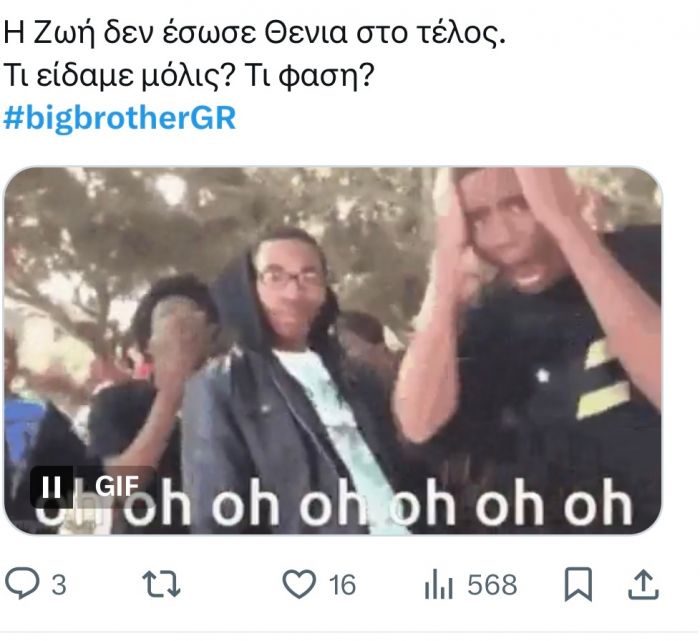The height and width of the screenshot is (641, 700).
Task: Bookmark this tweet
Action: [x=578, y=584]
